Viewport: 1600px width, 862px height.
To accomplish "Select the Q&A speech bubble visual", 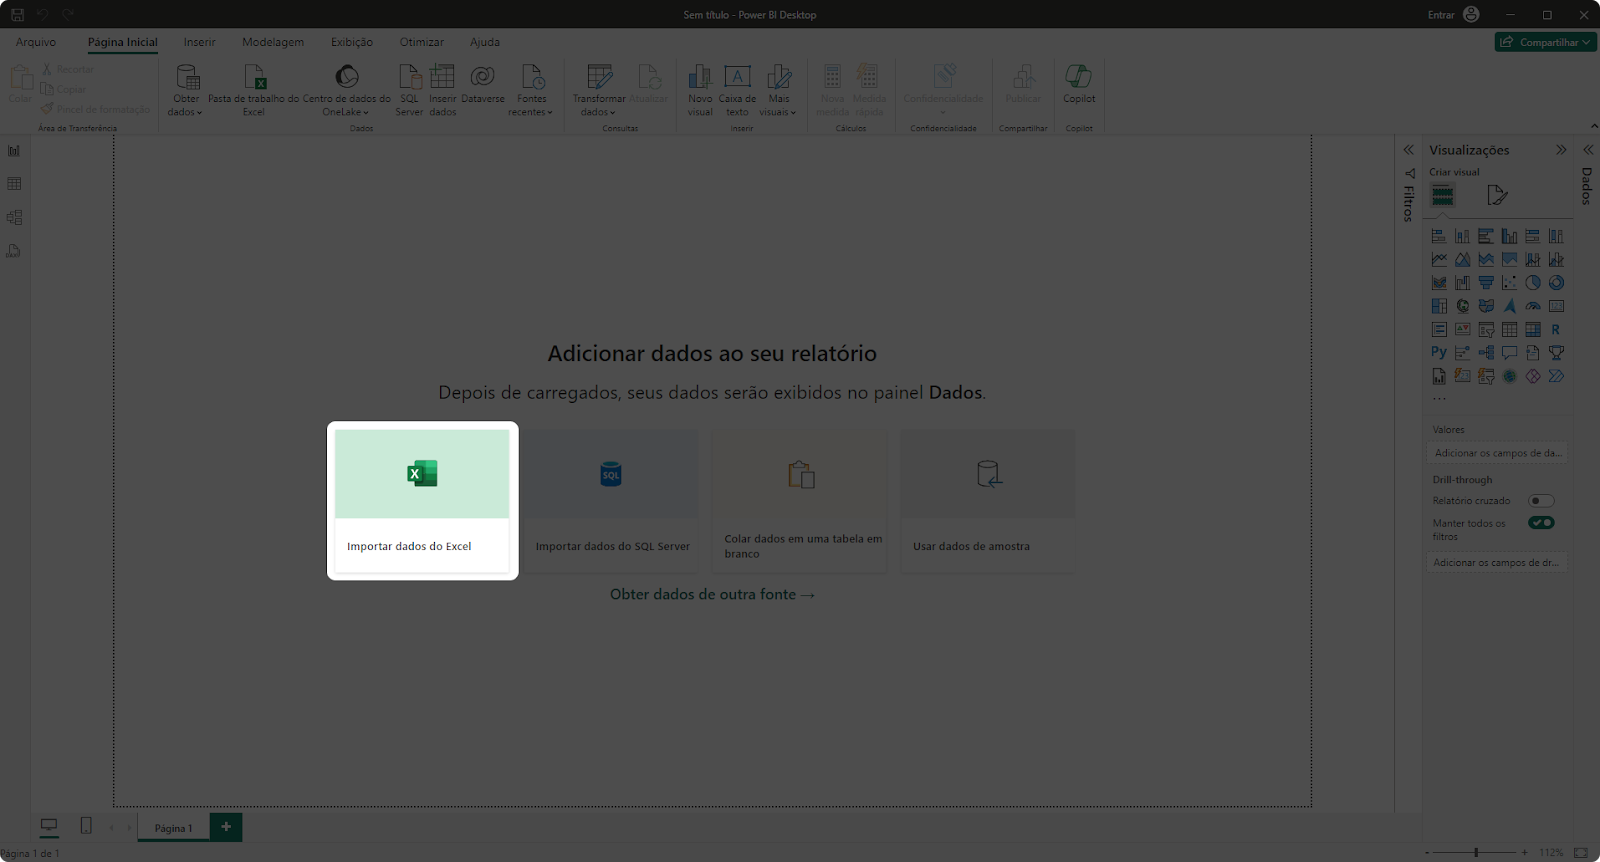I will (x=1509, y=352).
